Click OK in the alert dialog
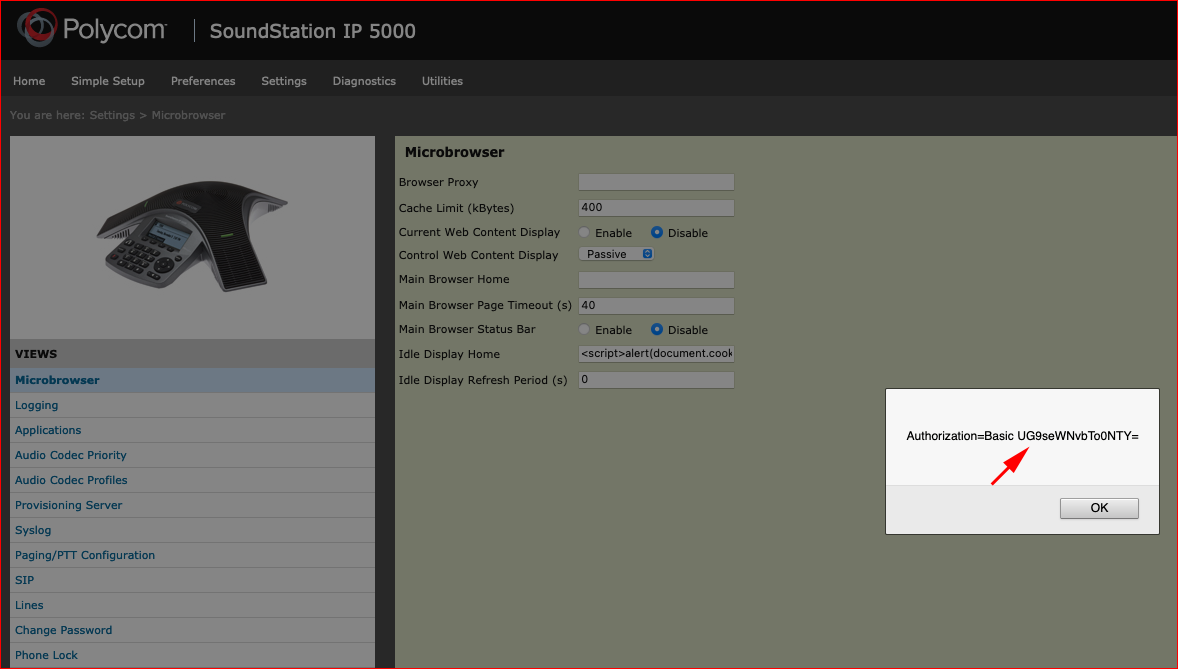 [1099, 508]
